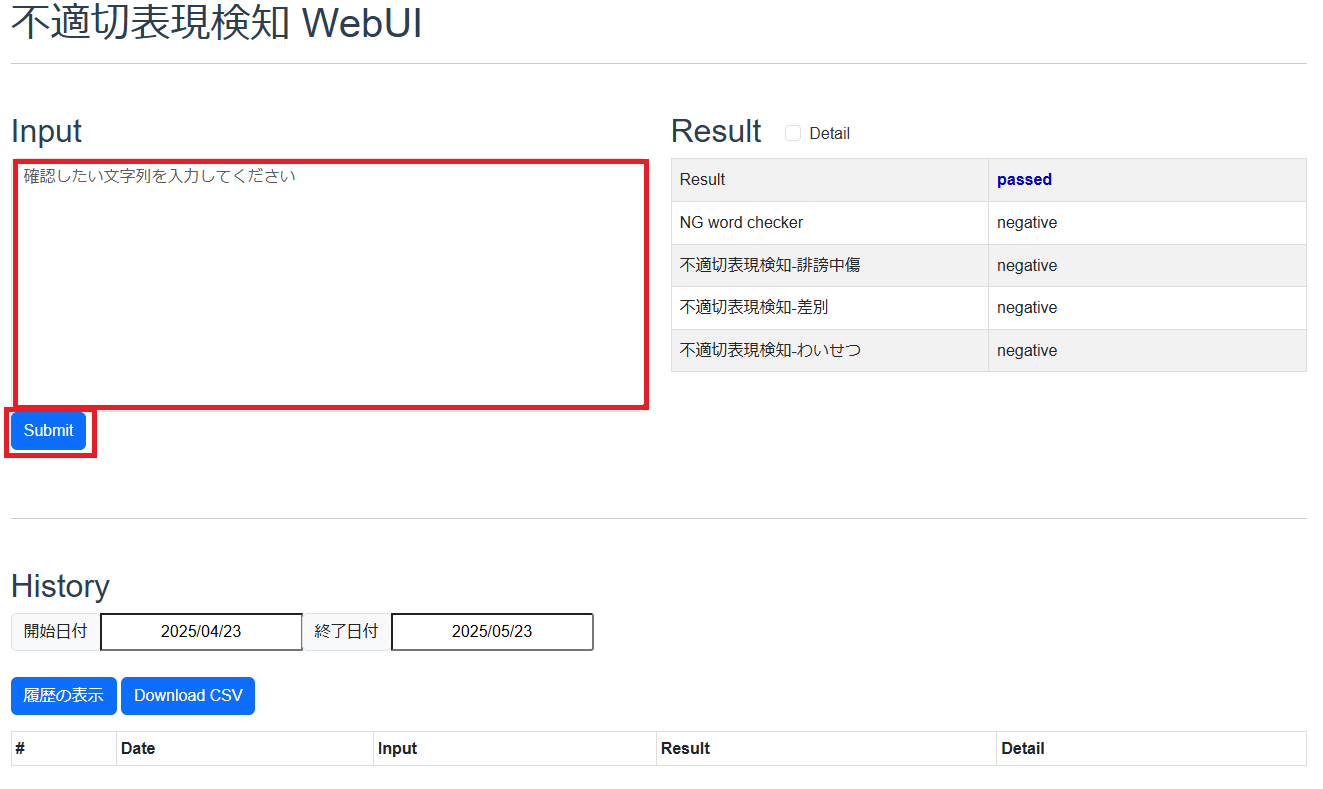Click the 不適切表現検知-差別 row label
Image resolution: width=1323 pixels, height=789 pixels.
click(x=754, y=308)
